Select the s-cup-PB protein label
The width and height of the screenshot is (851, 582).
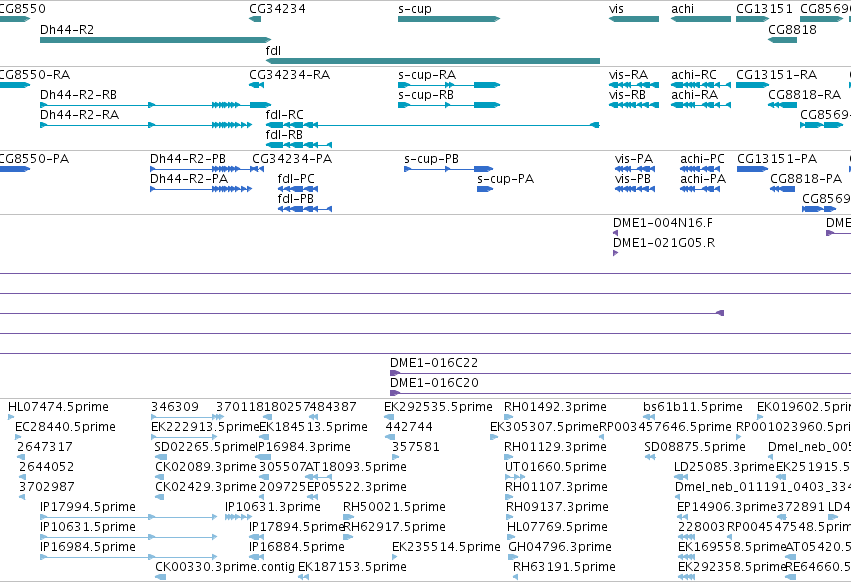coord(431,159)
